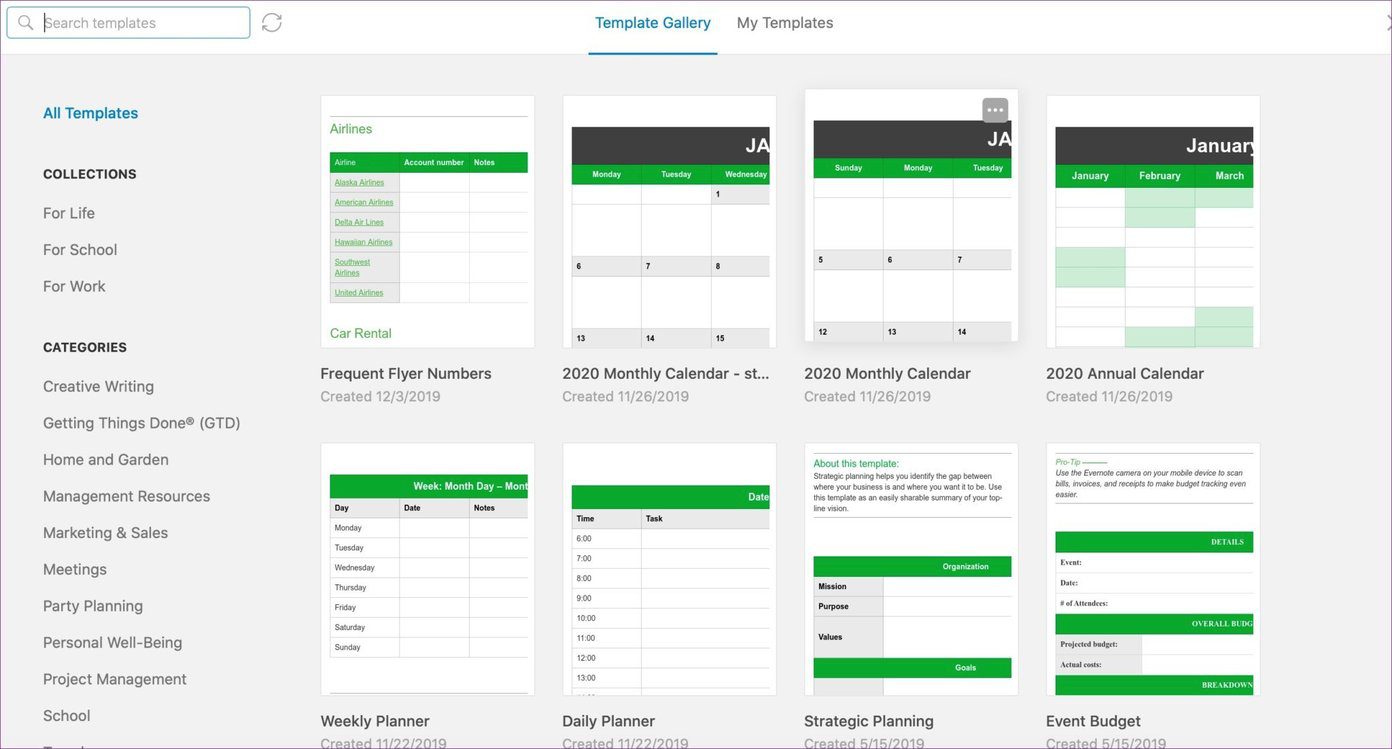This screenshot has height=749, width=1392.
Task: Open the Weekly Planner template thumbnail
Action: [428, 570]
